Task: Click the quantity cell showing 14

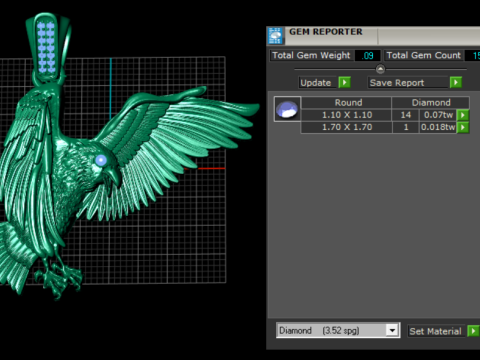Action: coord(406,115)
